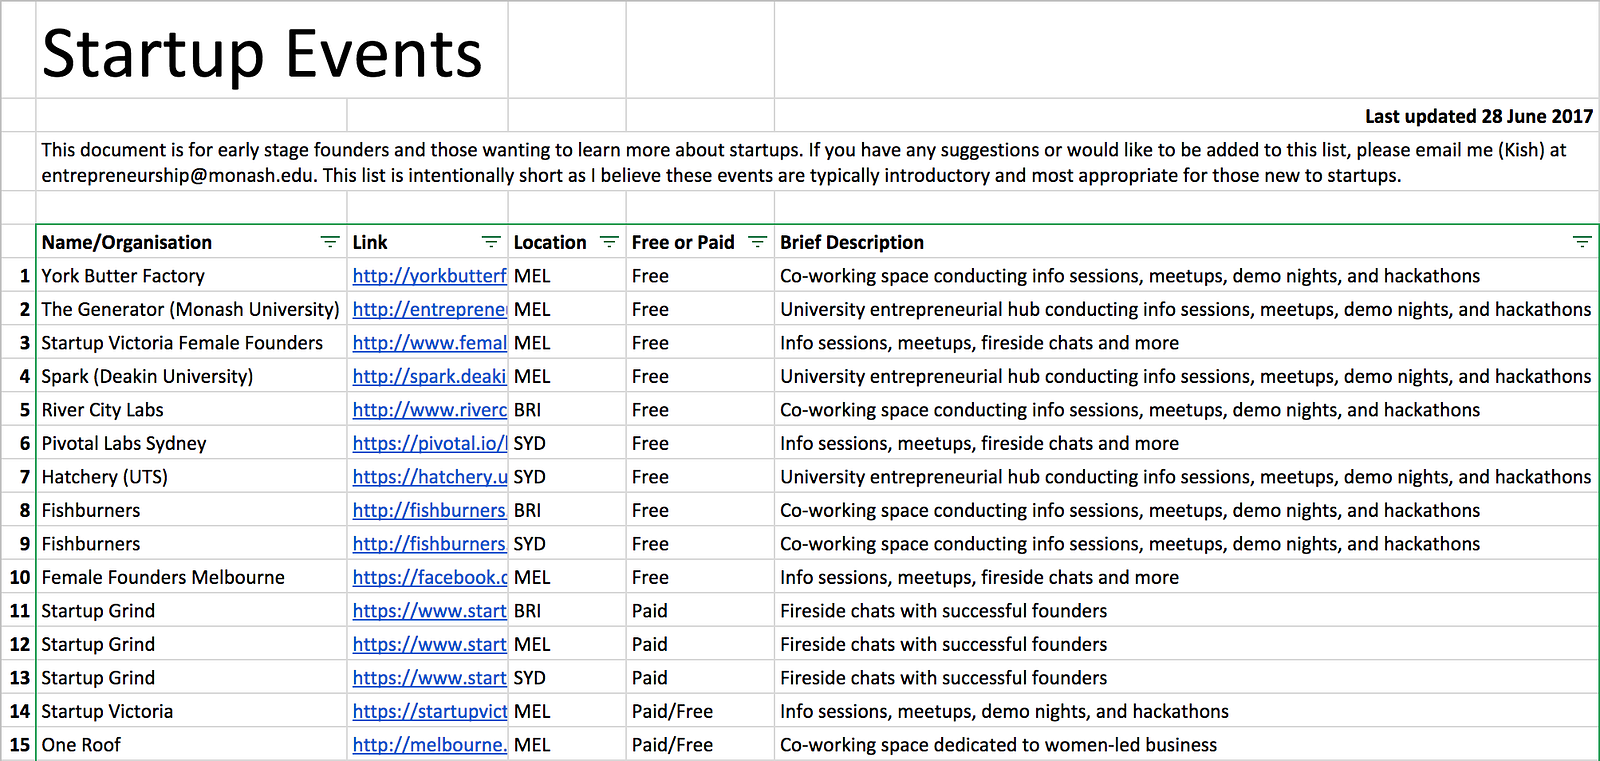Open the Name/Organisation column filter
1600x761 pixels.
329,242
